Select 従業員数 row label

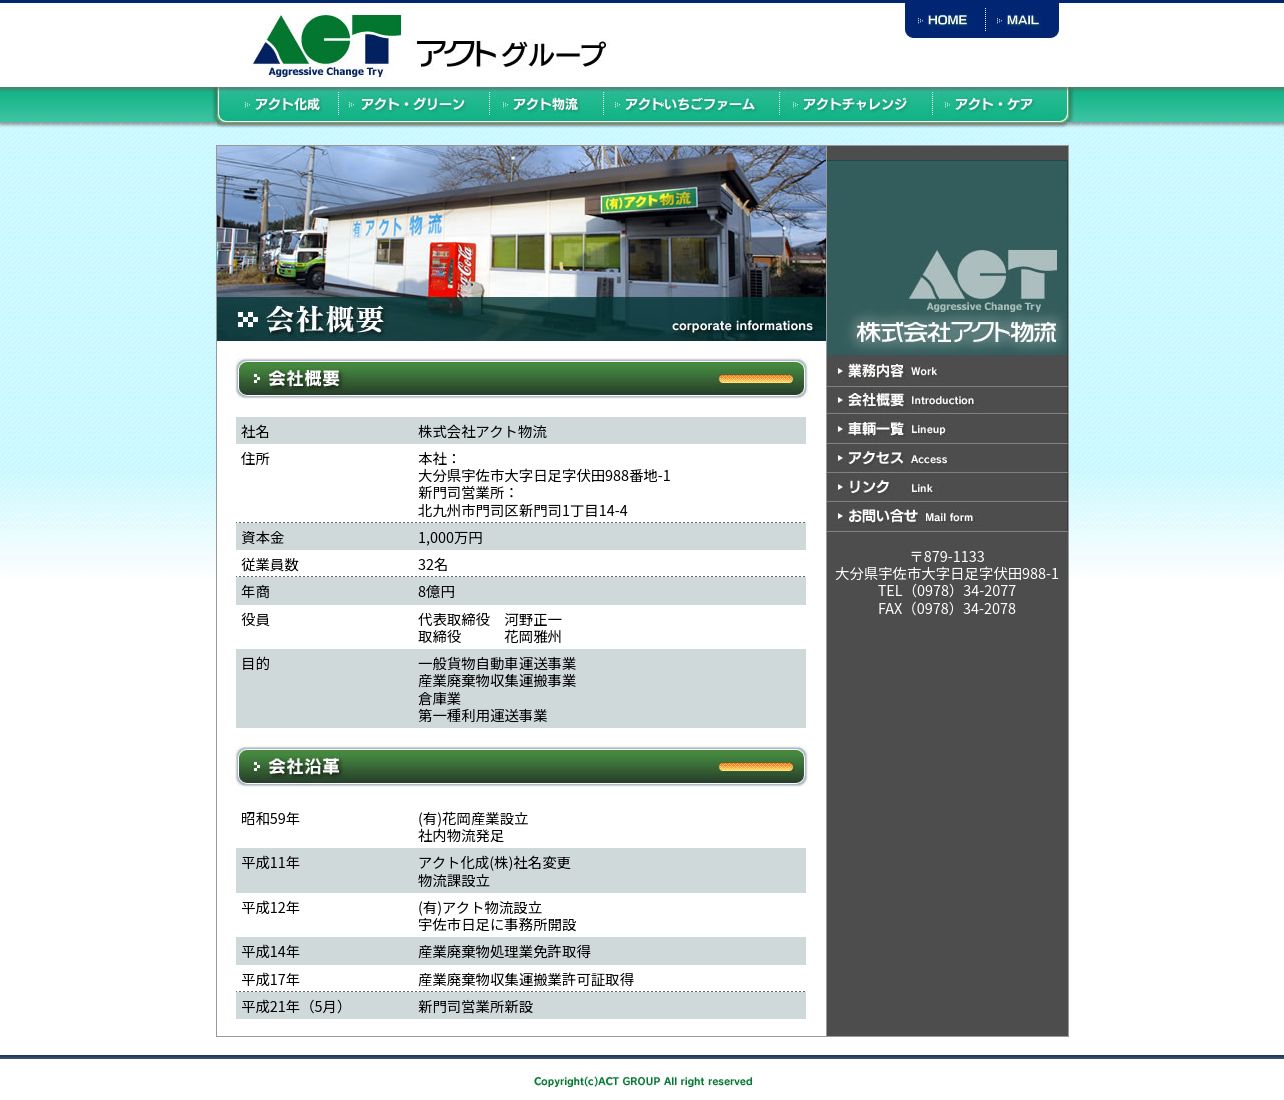[270, 565]
